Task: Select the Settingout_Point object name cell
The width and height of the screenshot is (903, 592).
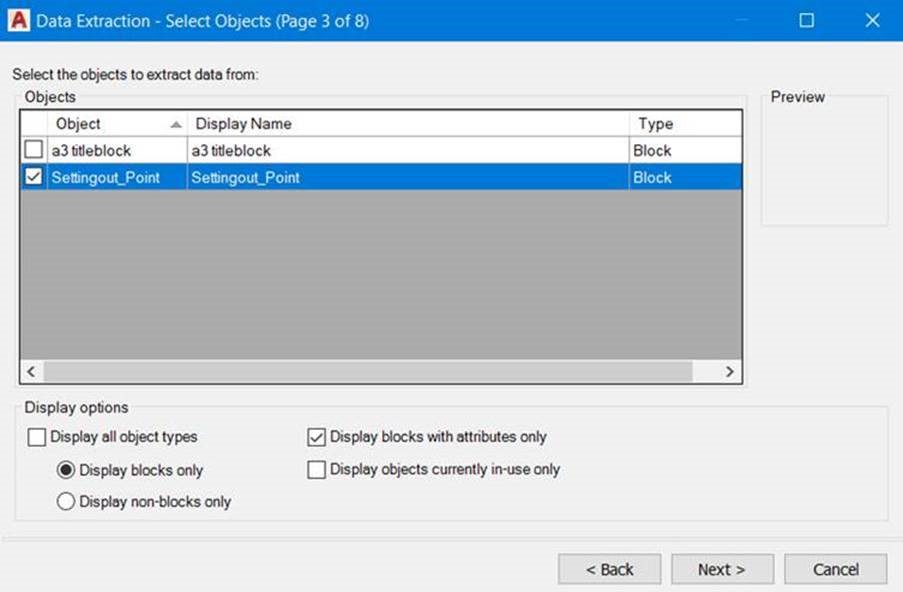Action: (117, 177)
